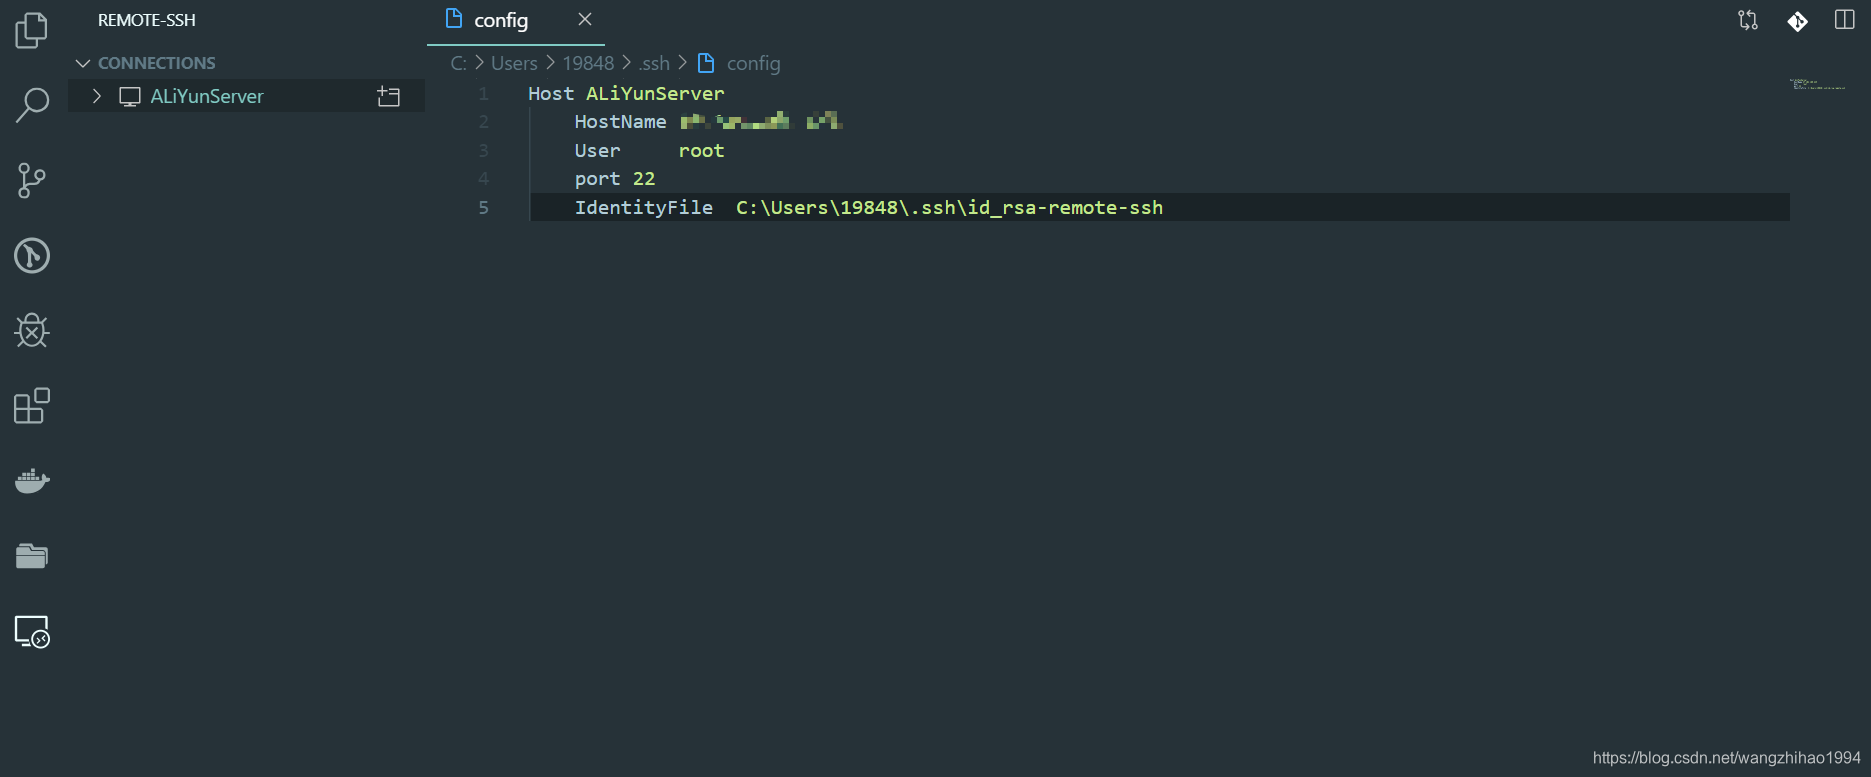The height and width of the screenshot is (777, 1871).
Task: Click '.ssh' in the breadcrumb path
Action: click(654, 63)
